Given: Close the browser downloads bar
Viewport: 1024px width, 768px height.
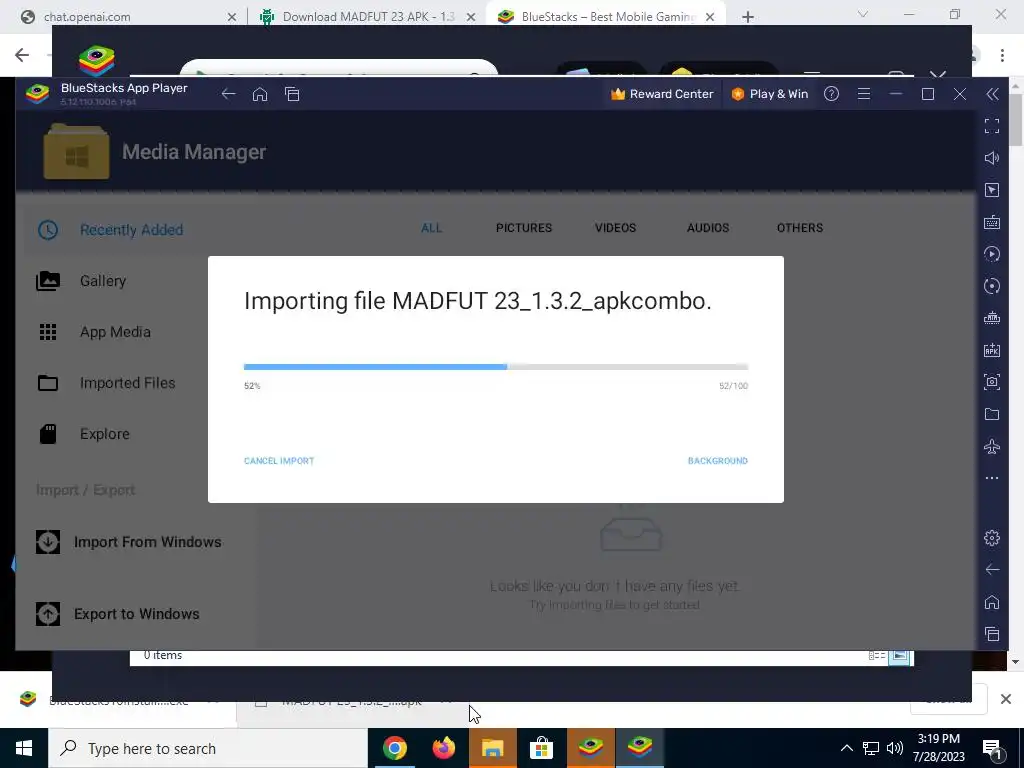Looking at the screenshot, I should pos(1006,699).
